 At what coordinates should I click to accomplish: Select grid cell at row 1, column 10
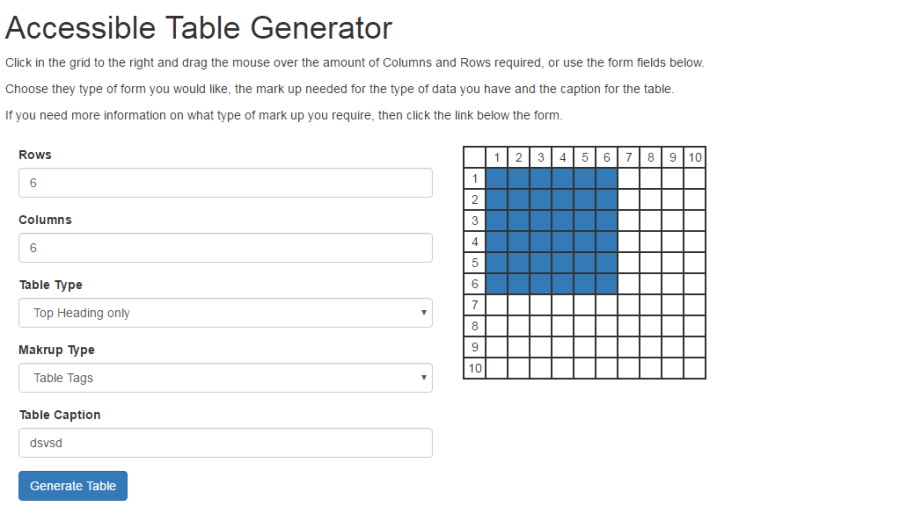pyautogui.click(x=695, y=178)
